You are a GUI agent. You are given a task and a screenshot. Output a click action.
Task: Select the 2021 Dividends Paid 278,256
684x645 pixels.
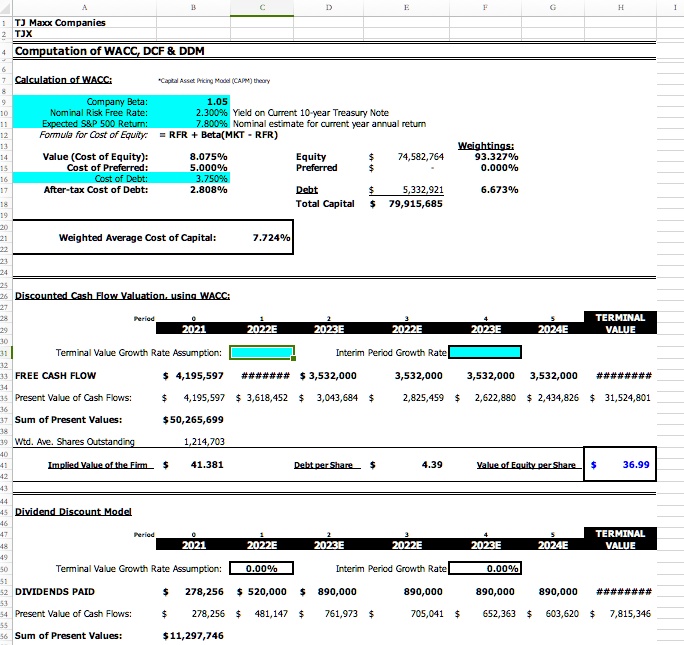click(x=204, y=592)
